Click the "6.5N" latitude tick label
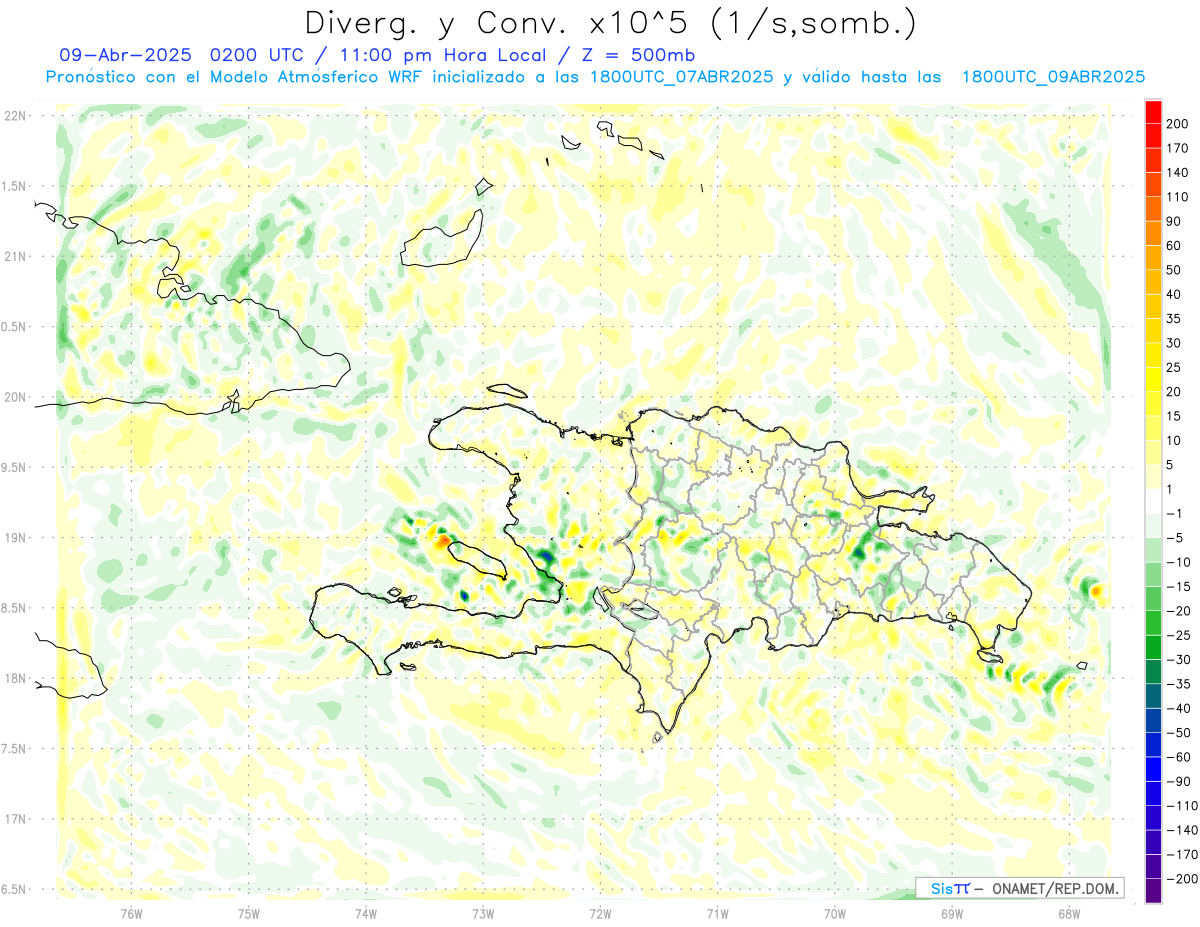Screen dimensions: 1200x927 [x=14, y=889]
